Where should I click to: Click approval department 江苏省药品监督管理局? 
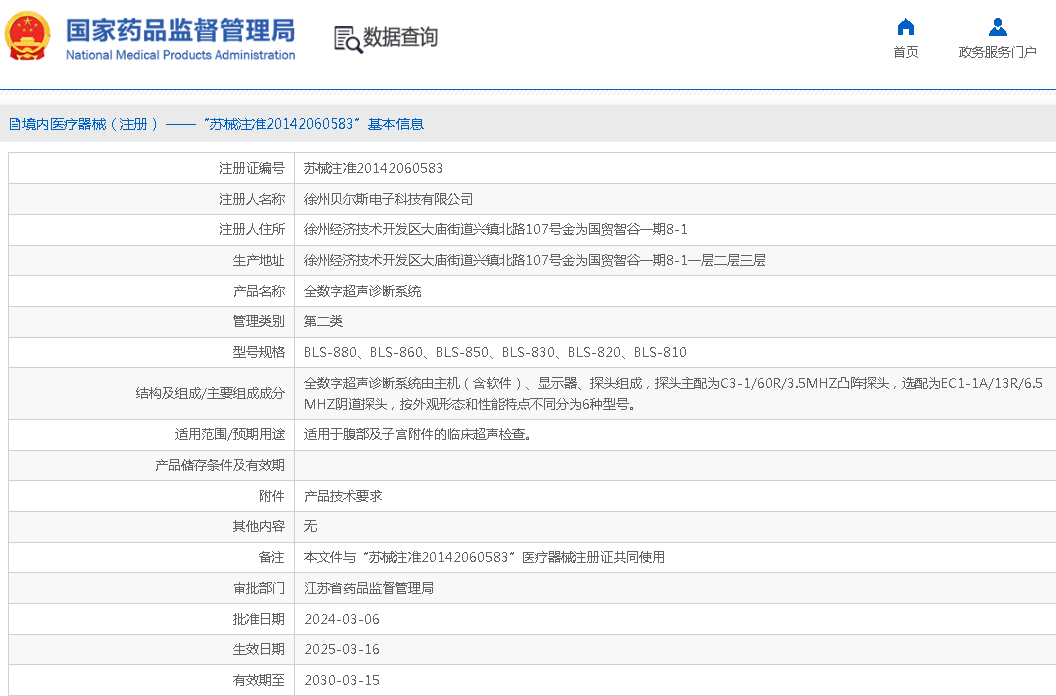pyautogui.click(x=368, y=588)
